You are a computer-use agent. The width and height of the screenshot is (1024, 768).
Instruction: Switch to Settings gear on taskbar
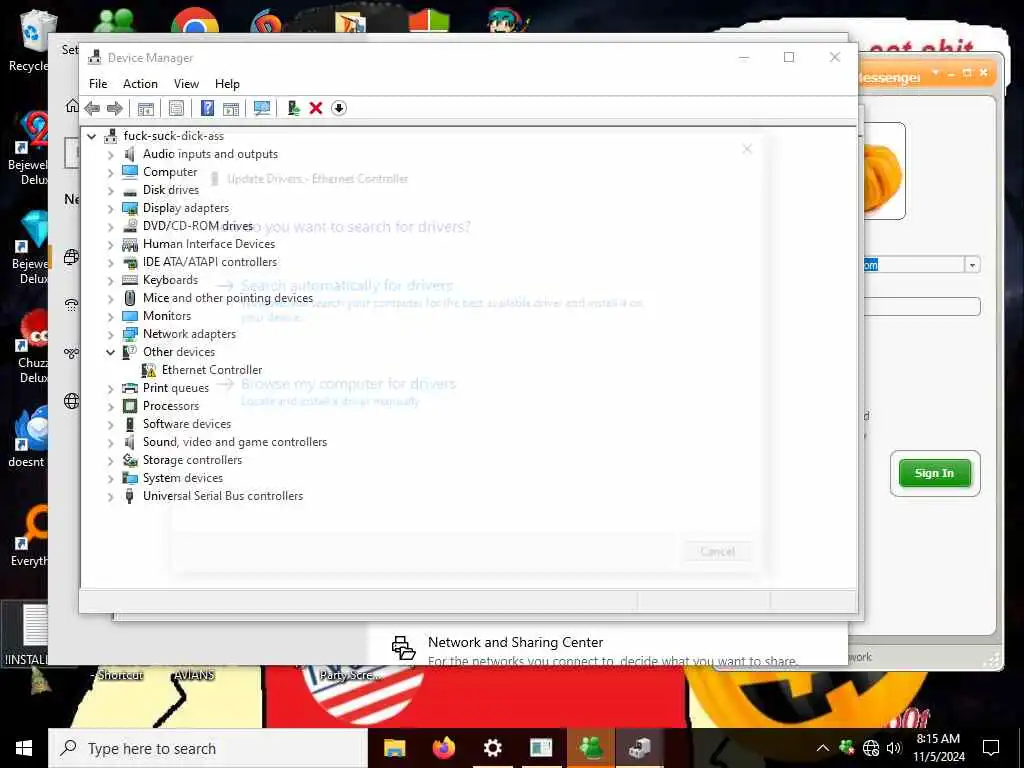tap(492, 748)
